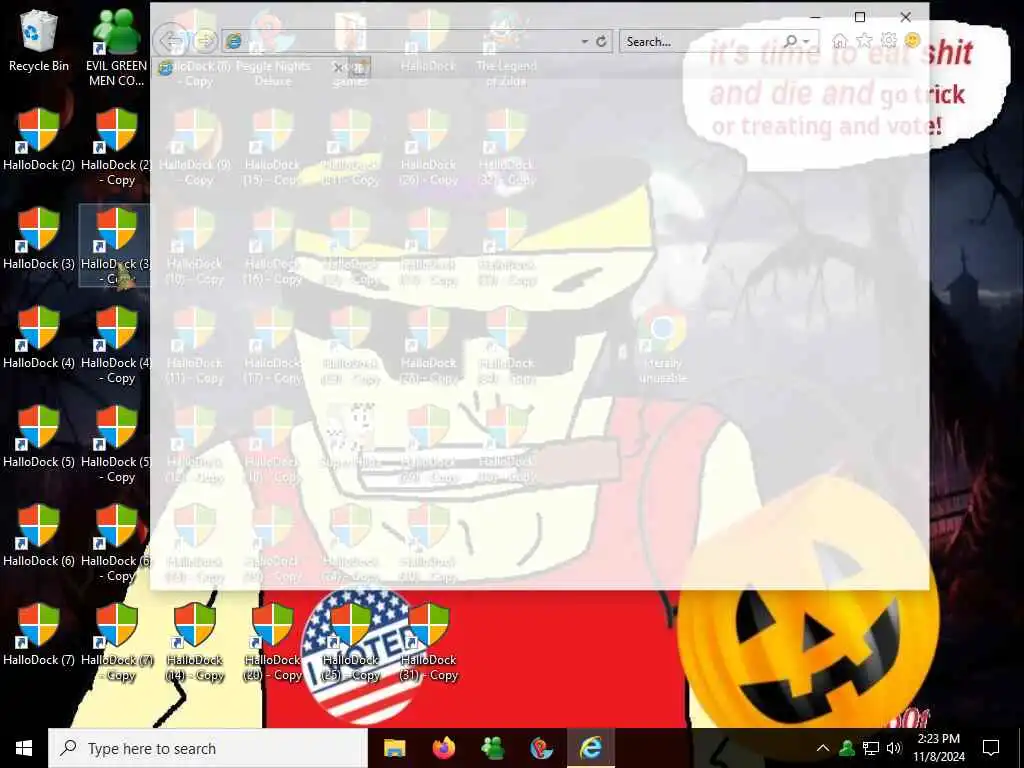1024x768 pixels.
Task: Open File Explorer from the taskbar
Action: [394, 748]
